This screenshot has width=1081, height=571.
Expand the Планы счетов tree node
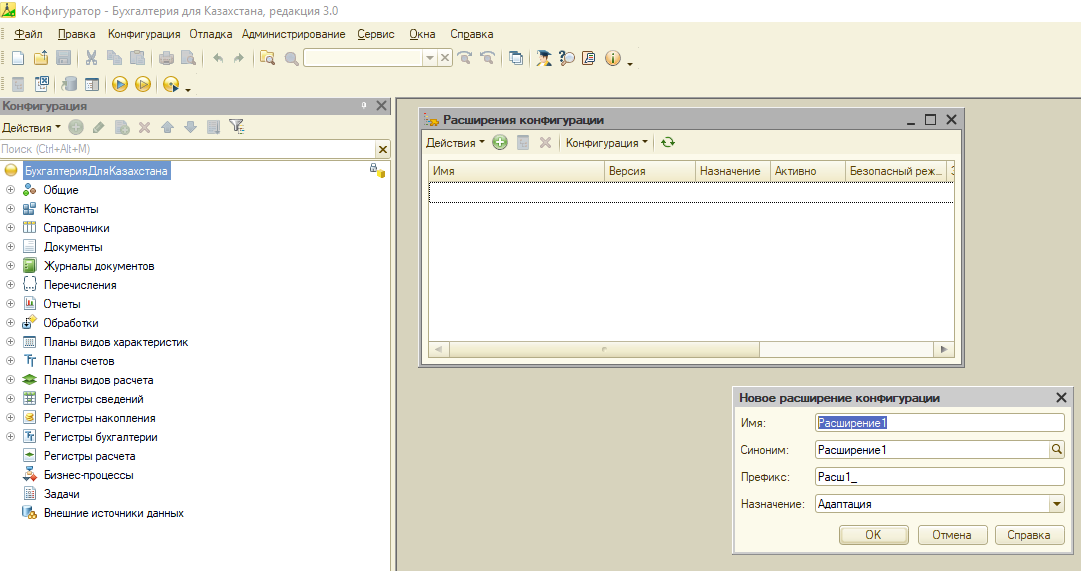[x=10, y=361]
